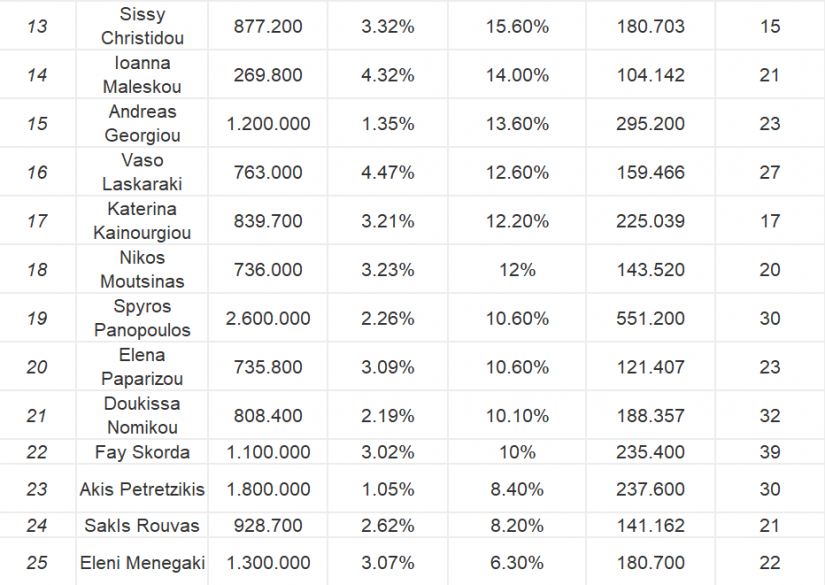The image size is (825, 585).
Task: Click the name Sissy Christidou
Action: click(x=142, y=27)
